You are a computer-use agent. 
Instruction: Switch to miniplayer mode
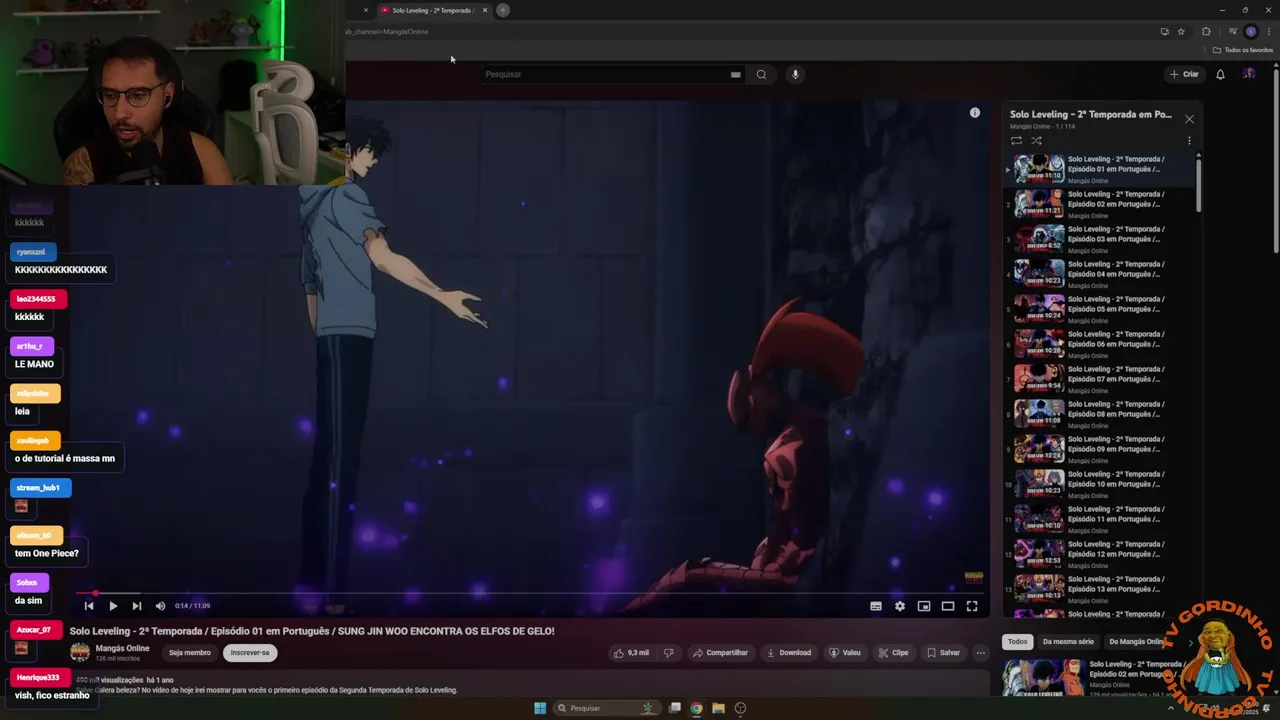(x=924, y=606)
